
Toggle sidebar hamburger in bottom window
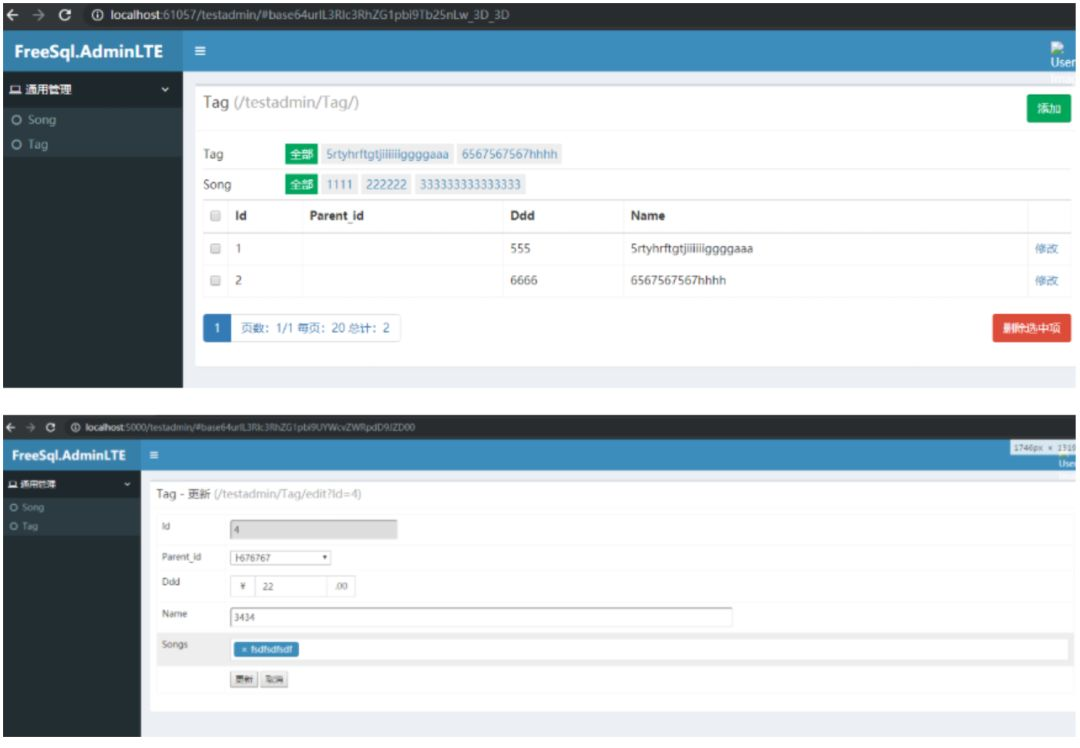pyautogui.click(x=154, y=455)
